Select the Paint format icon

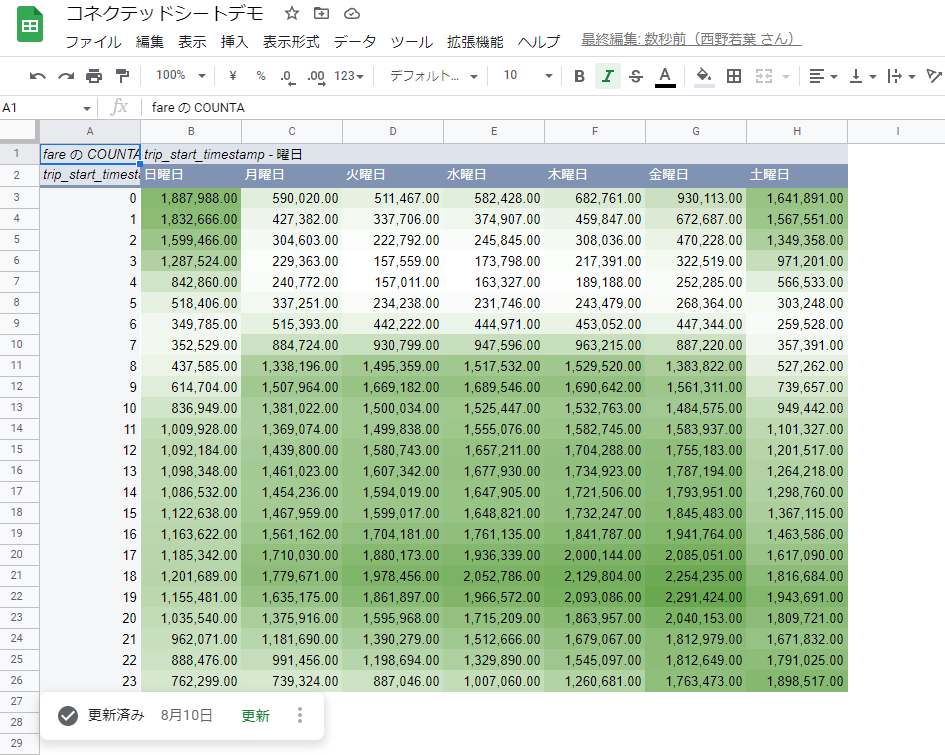122,76
